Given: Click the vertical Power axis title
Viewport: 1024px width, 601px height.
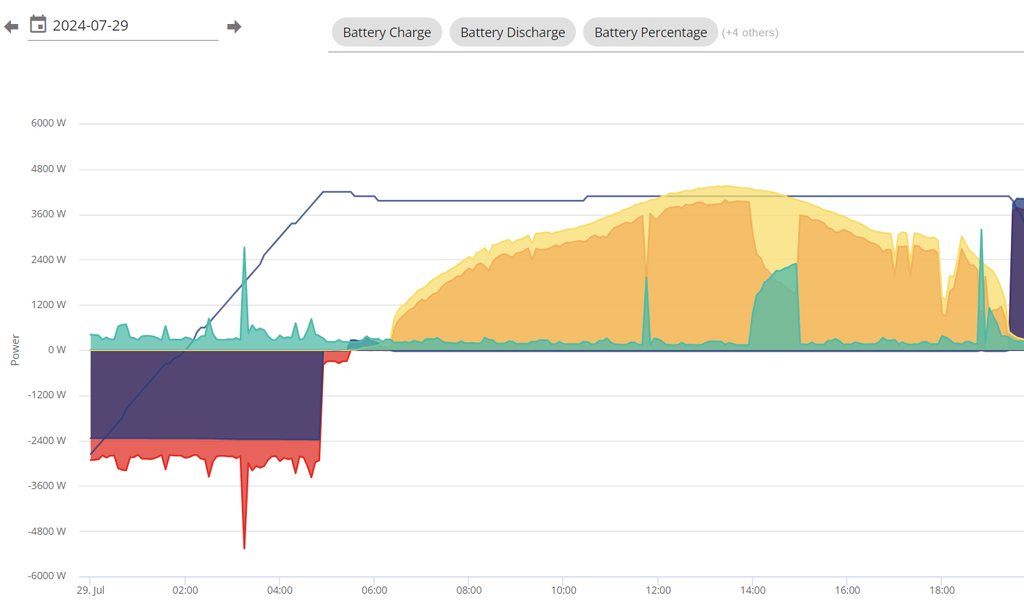Looking at the screenshot, I should [x=15, y=350].
